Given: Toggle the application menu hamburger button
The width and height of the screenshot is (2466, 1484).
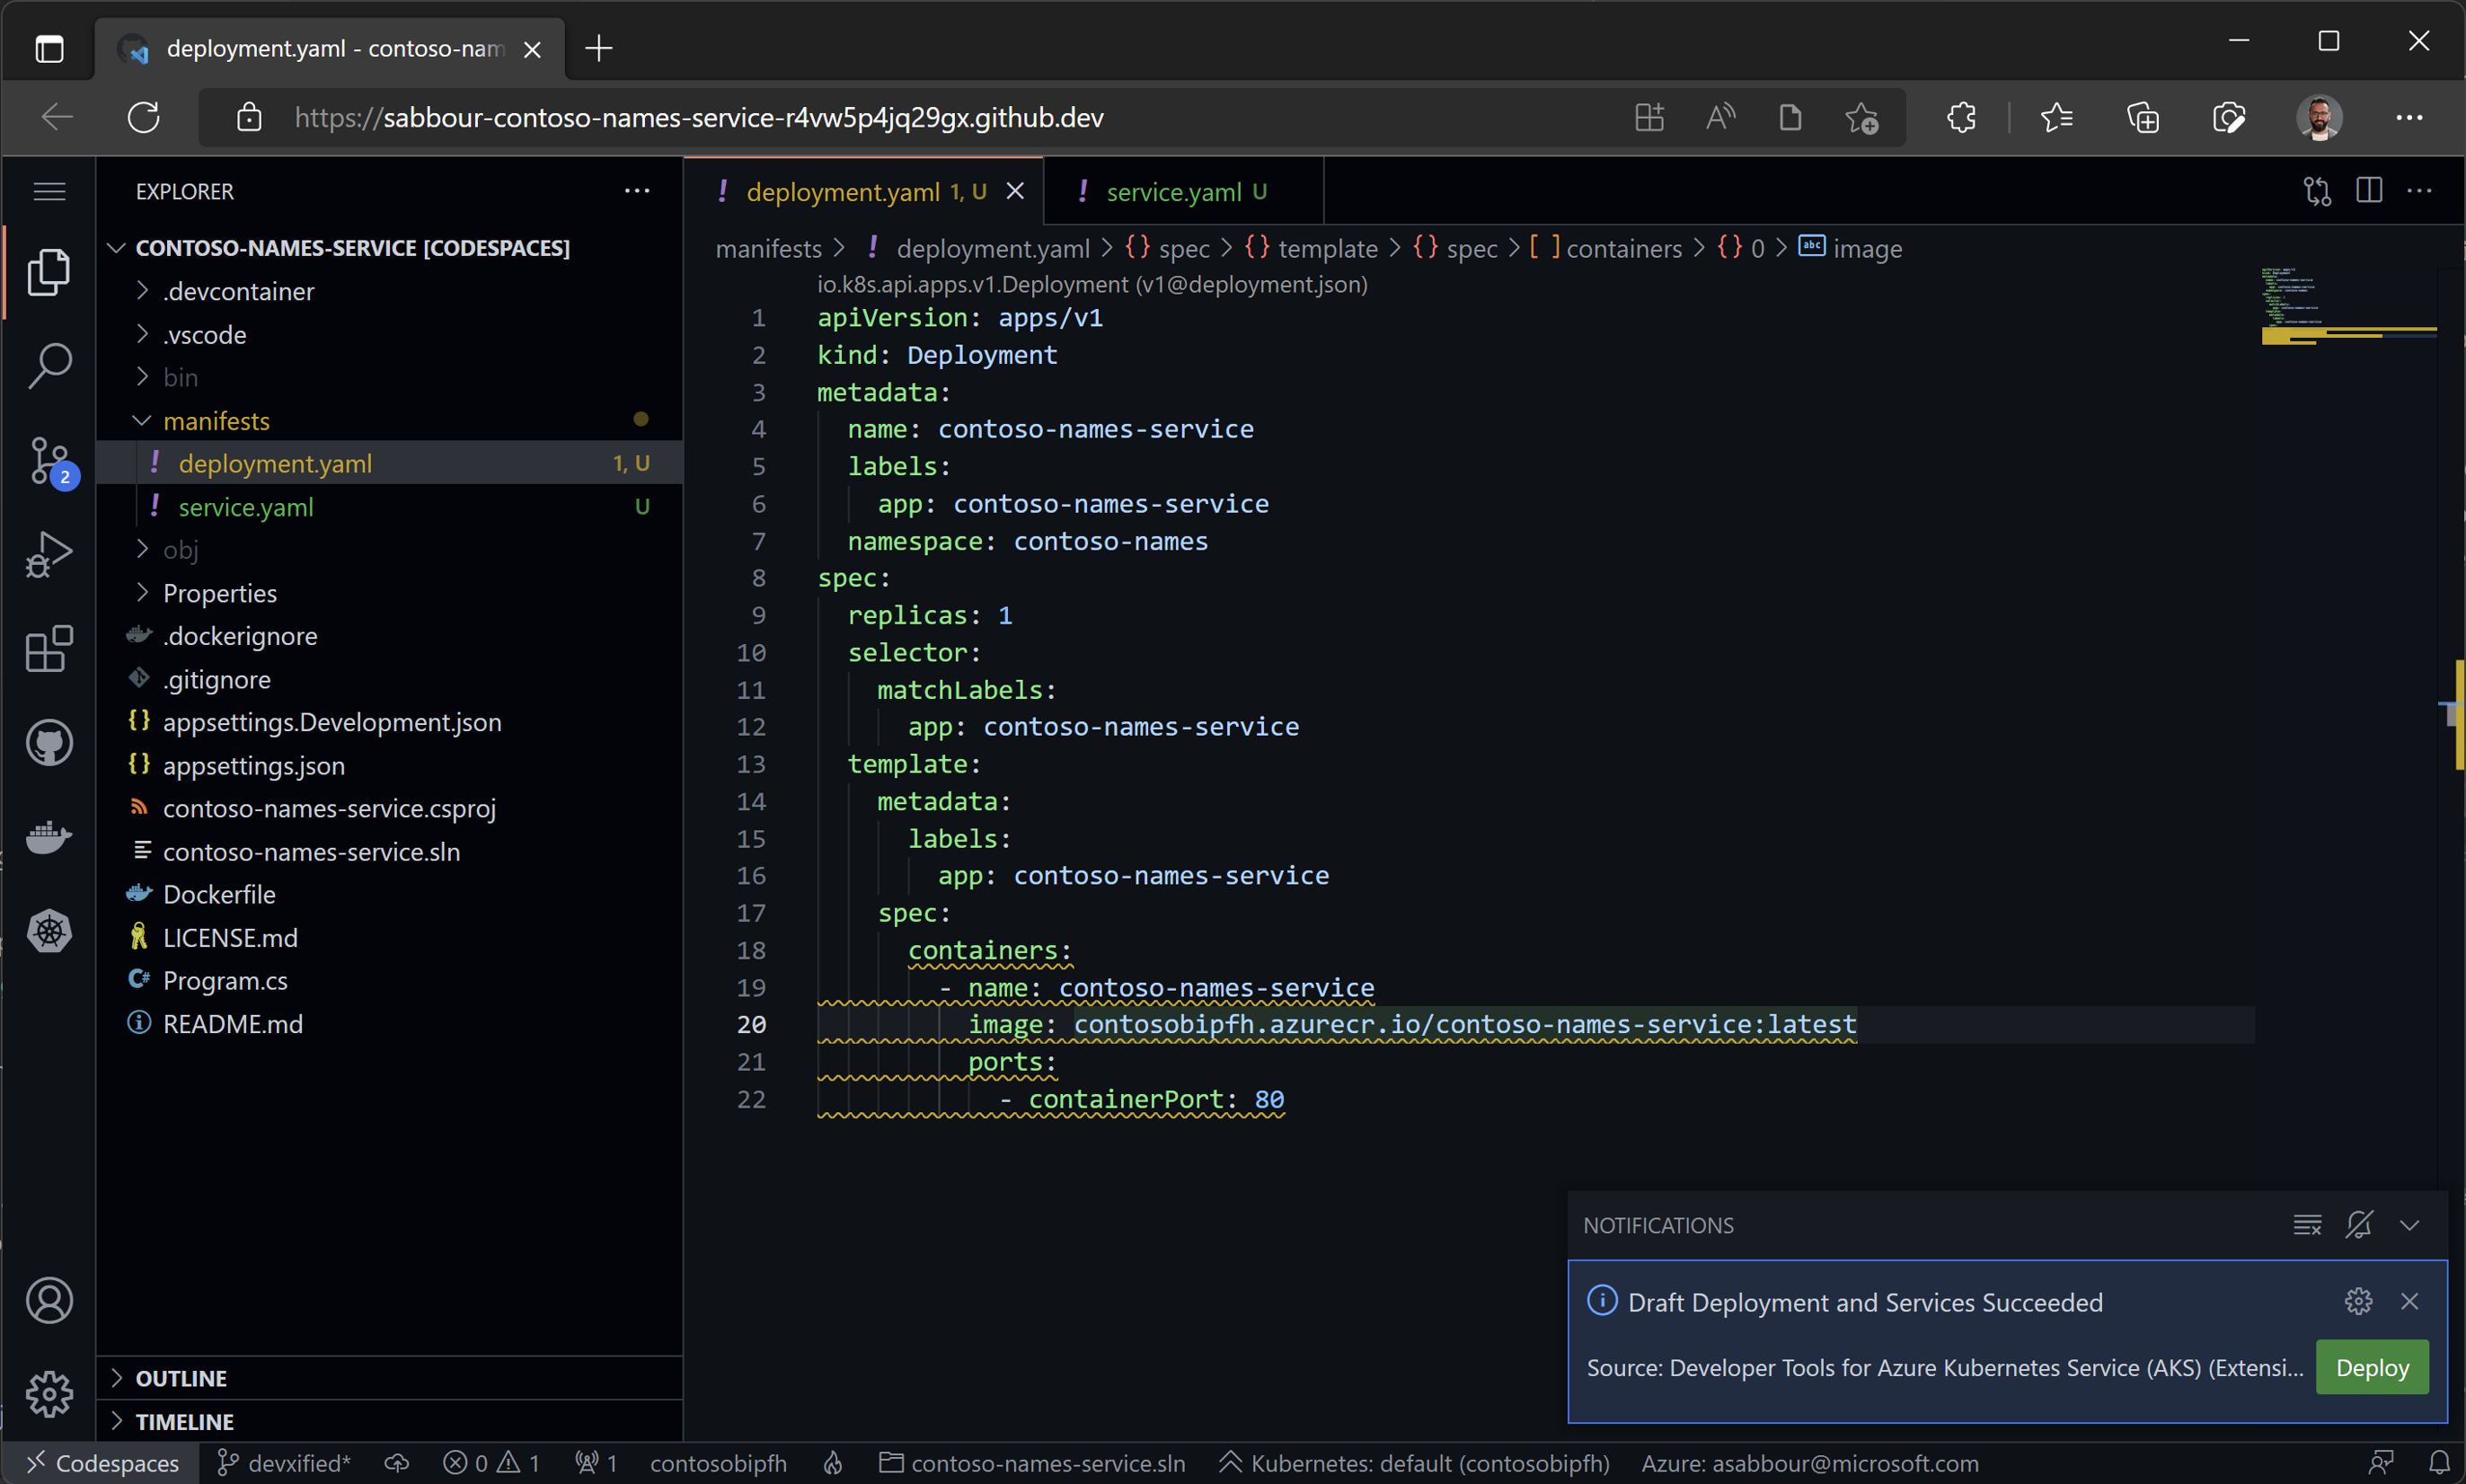Looking at the screenshot, I should 49,191.
